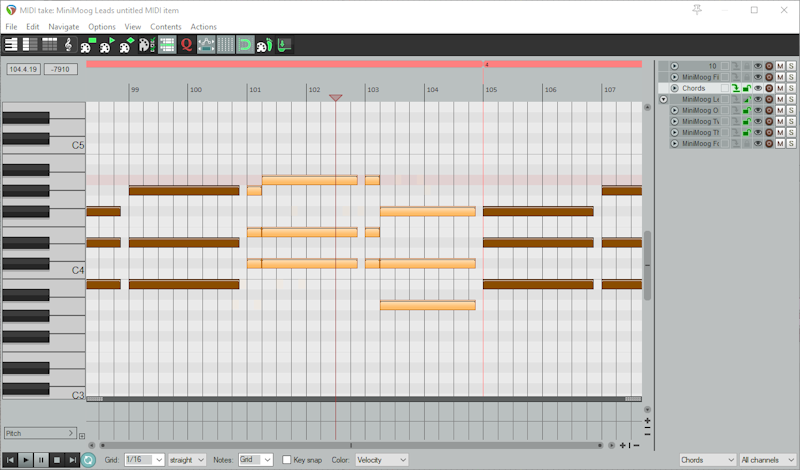
Task: Open the All channels dropdown
Action: (x=767, y=460)
